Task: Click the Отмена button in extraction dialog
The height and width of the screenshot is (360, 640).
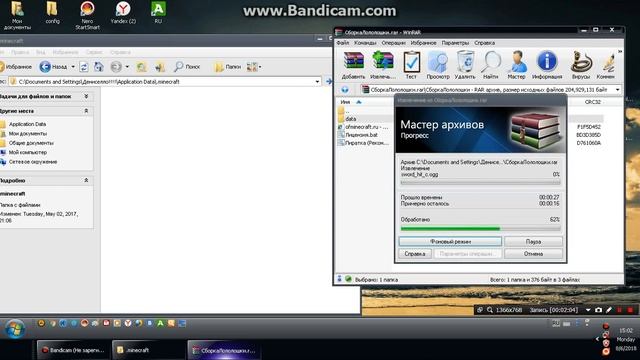Action: click(533, 254)
